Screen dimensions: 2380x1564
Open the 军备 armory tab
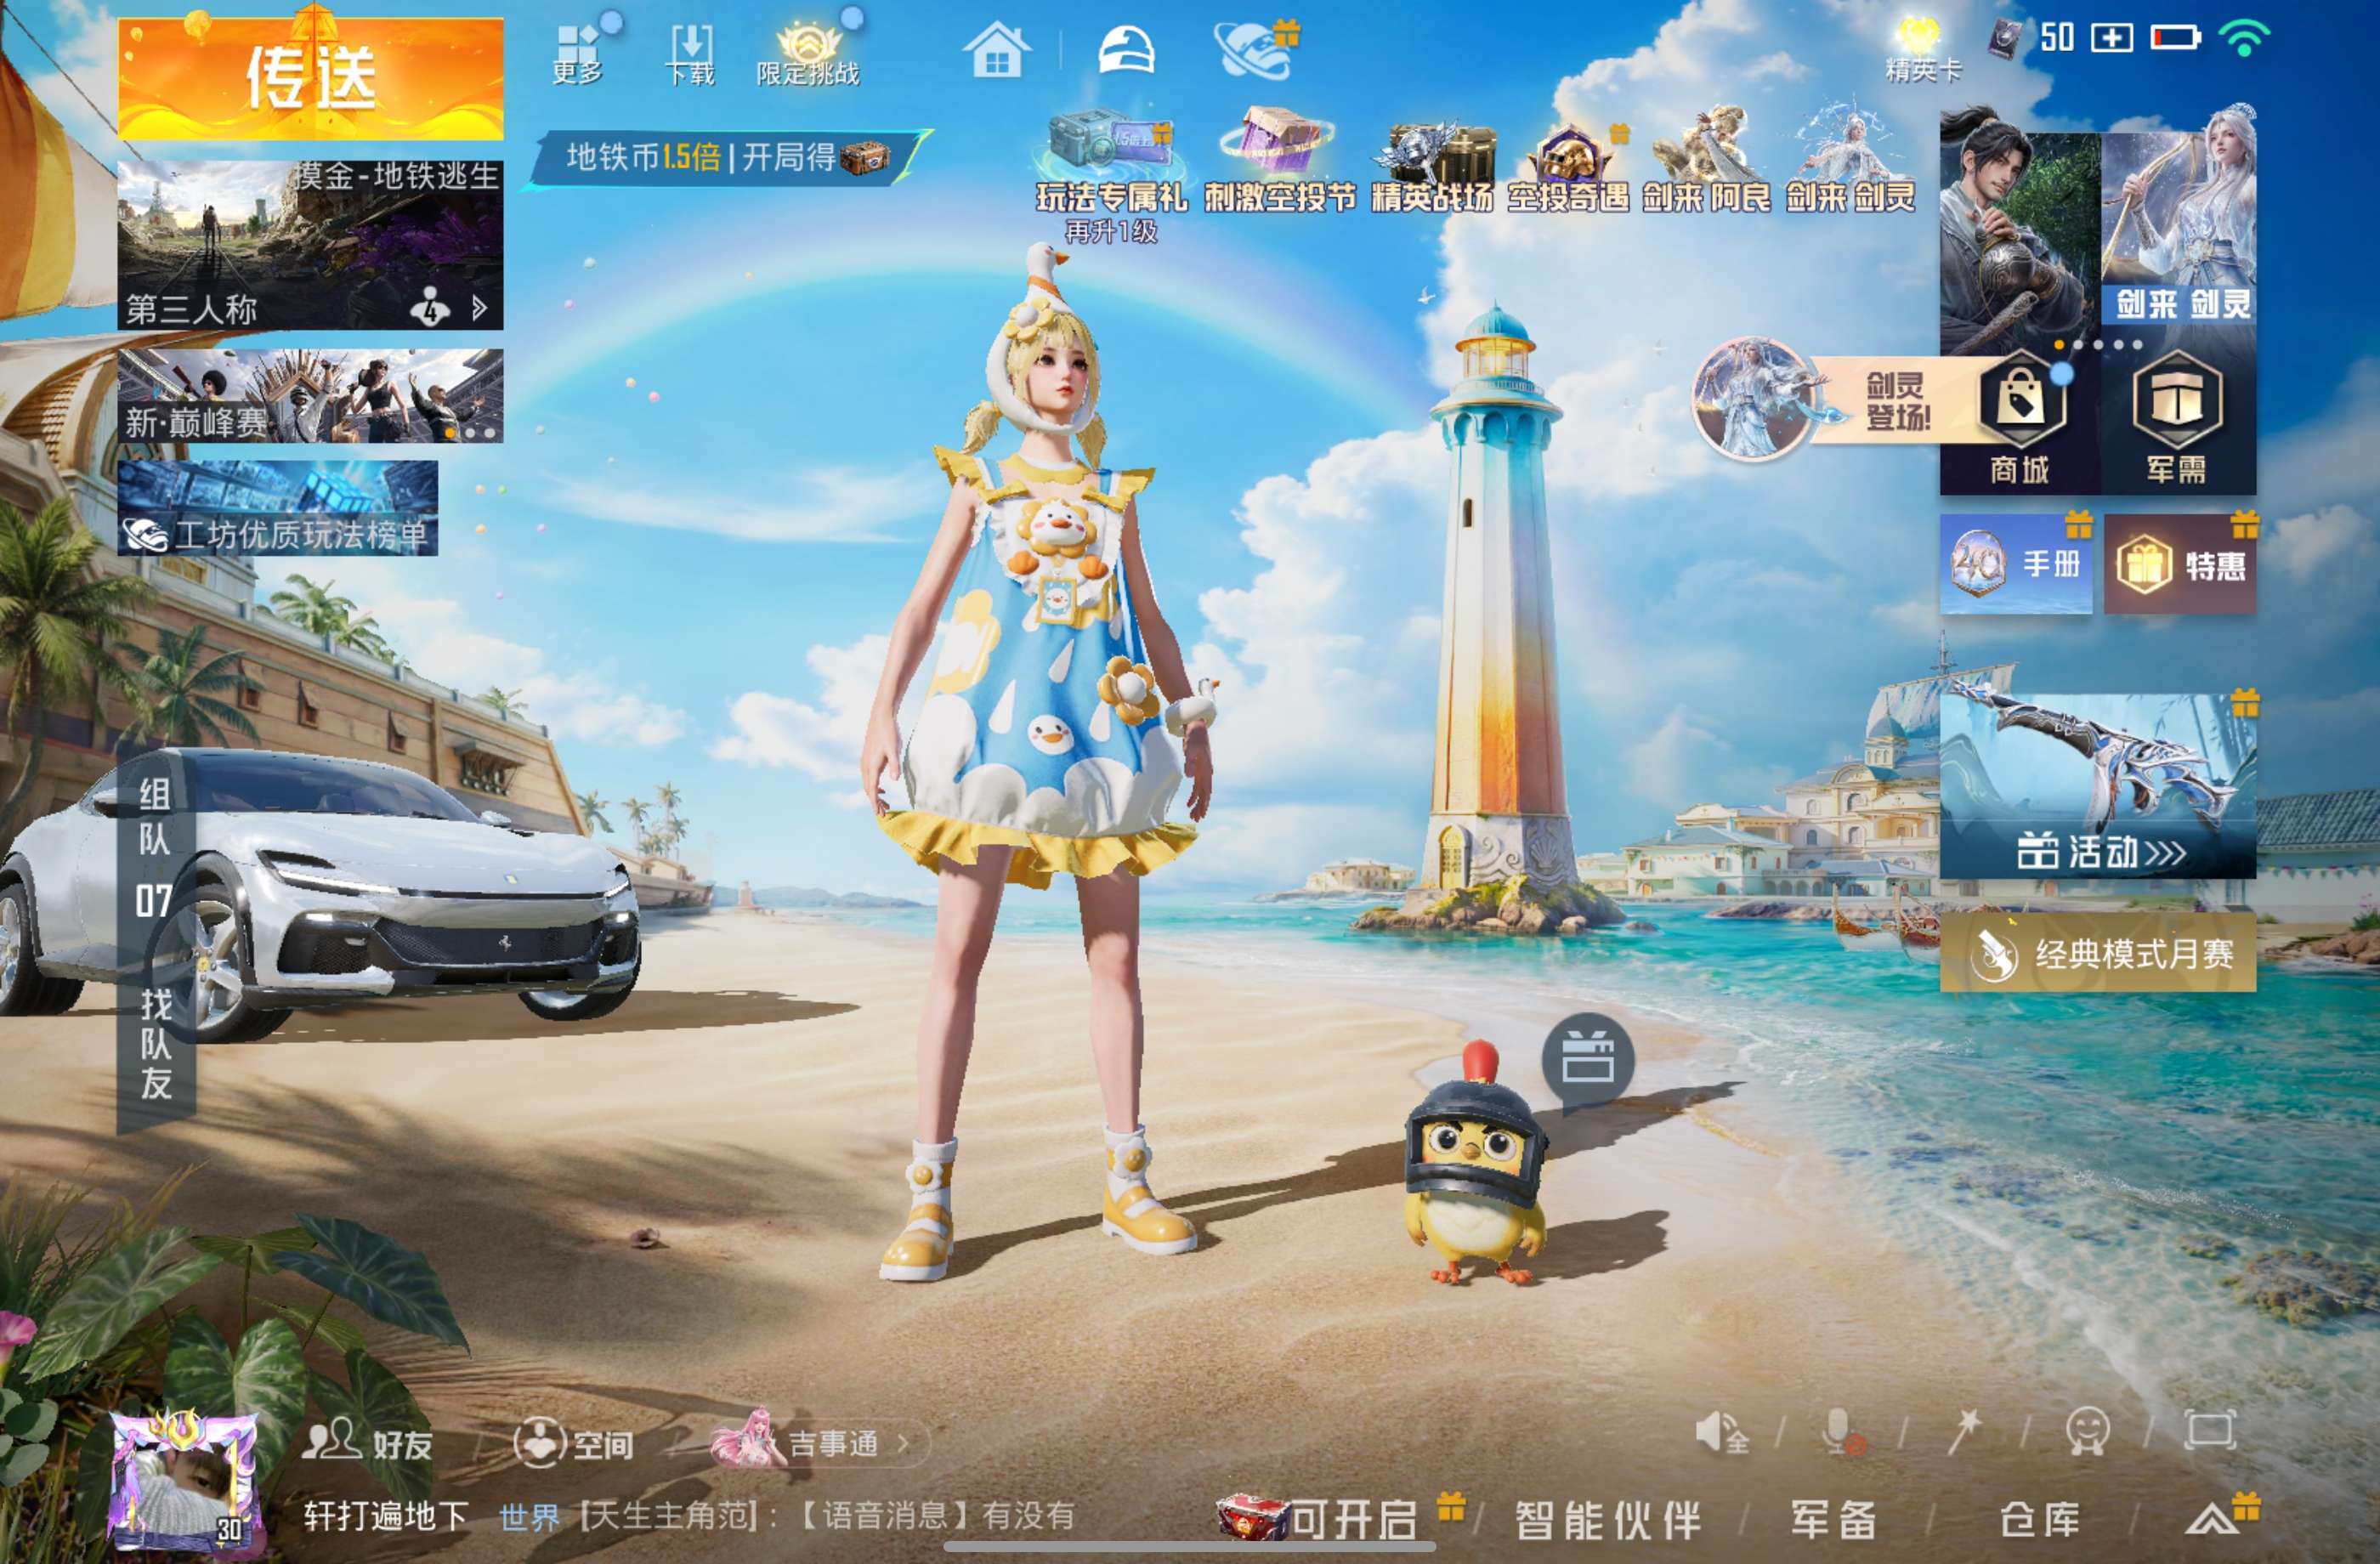click(1834, 1520)
